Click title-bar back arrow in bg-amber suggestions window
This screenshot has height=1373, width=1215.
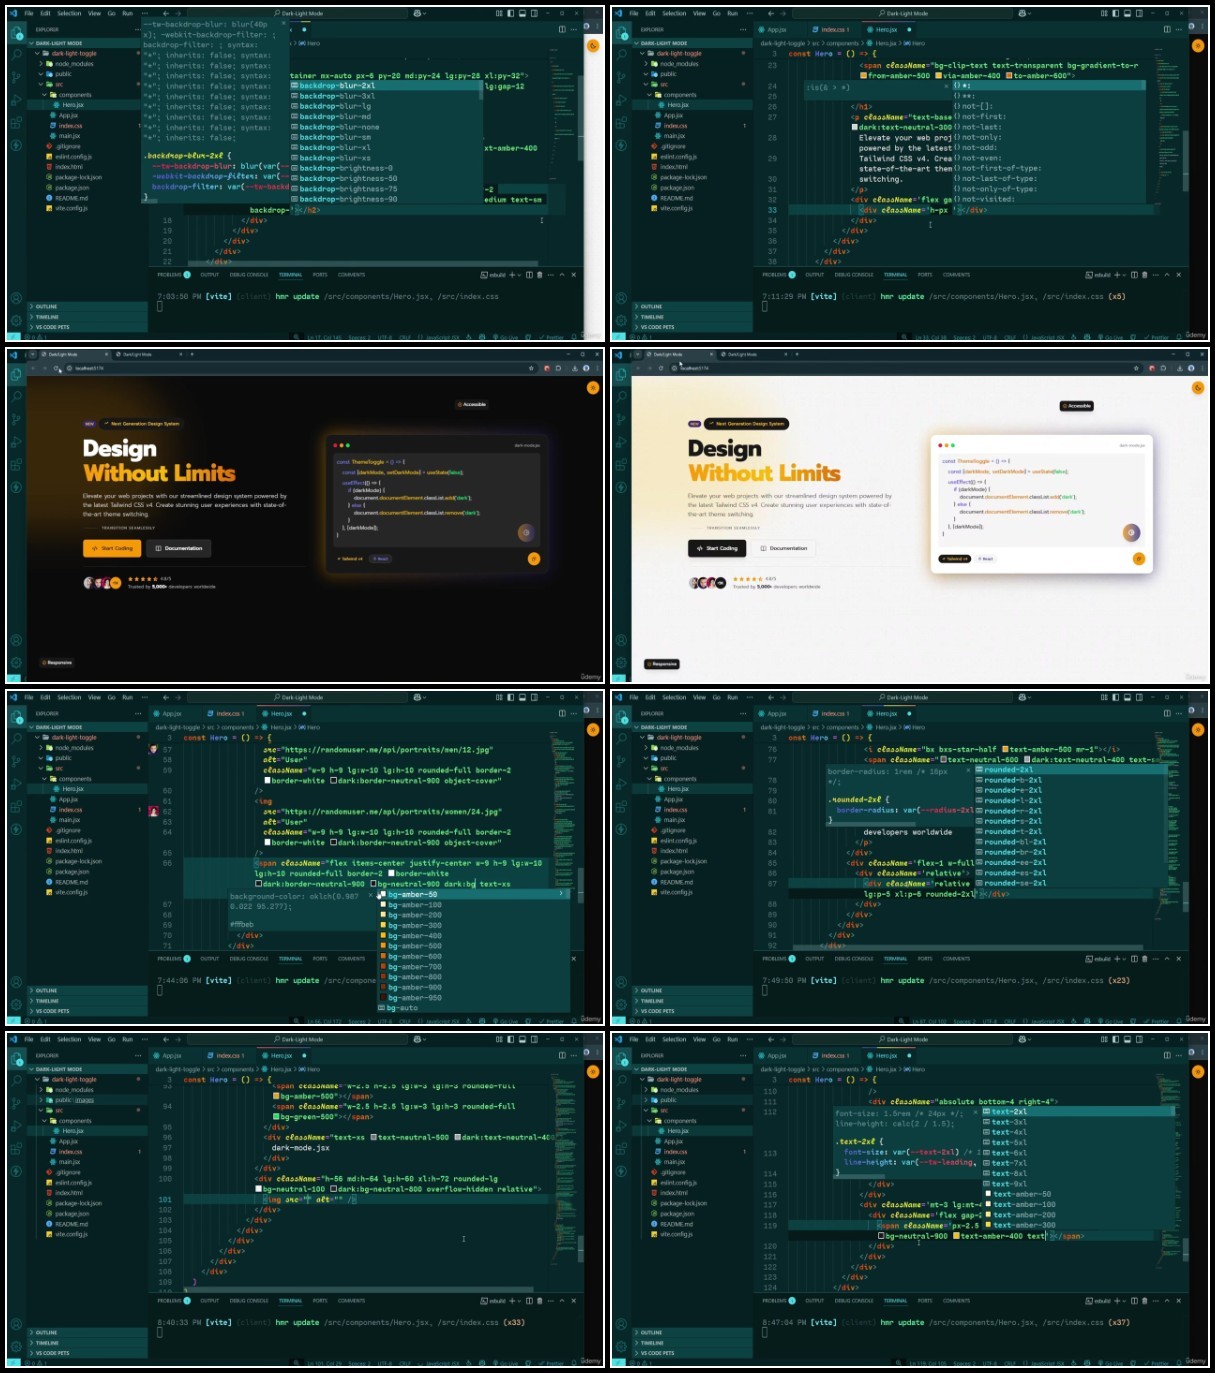click(x=165, y=697)
